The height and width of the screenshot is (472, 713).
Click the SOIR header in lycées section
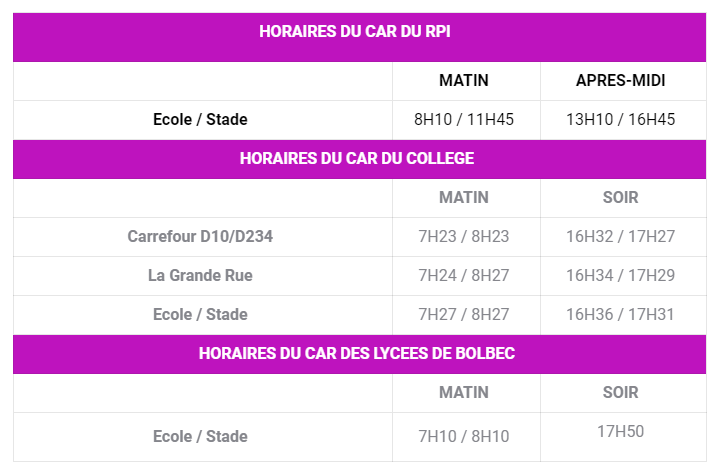point(621,392)
